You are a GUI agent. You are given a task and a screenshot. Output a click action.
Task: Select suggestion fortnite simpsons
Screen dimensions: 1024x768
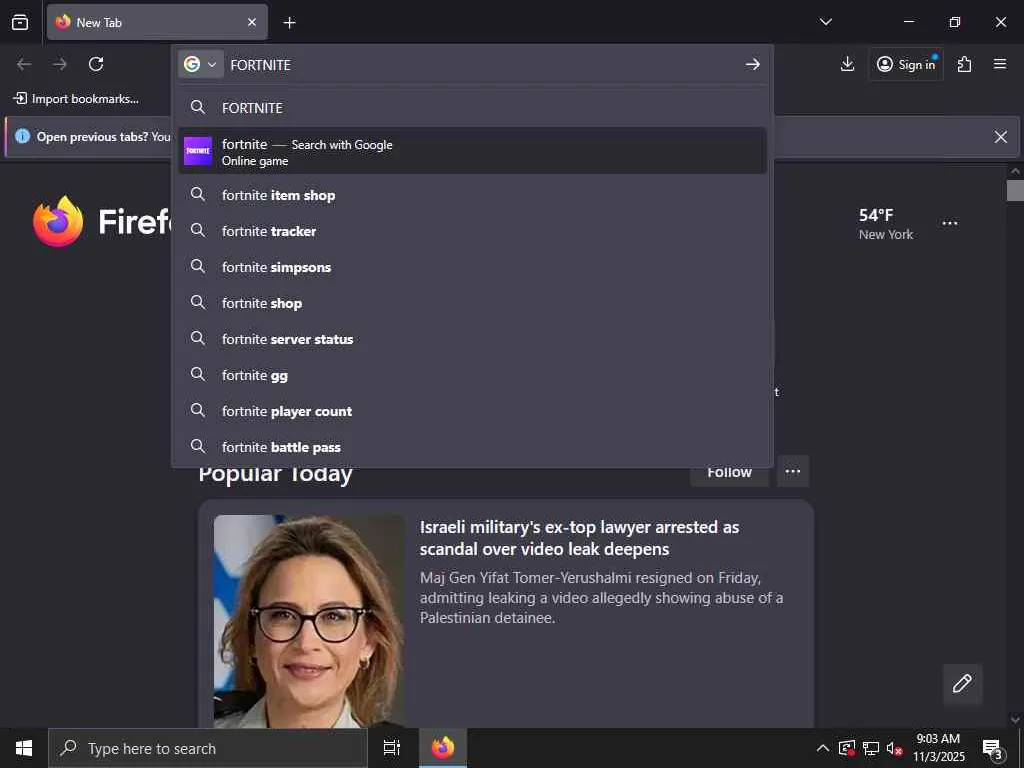[472, 266]
